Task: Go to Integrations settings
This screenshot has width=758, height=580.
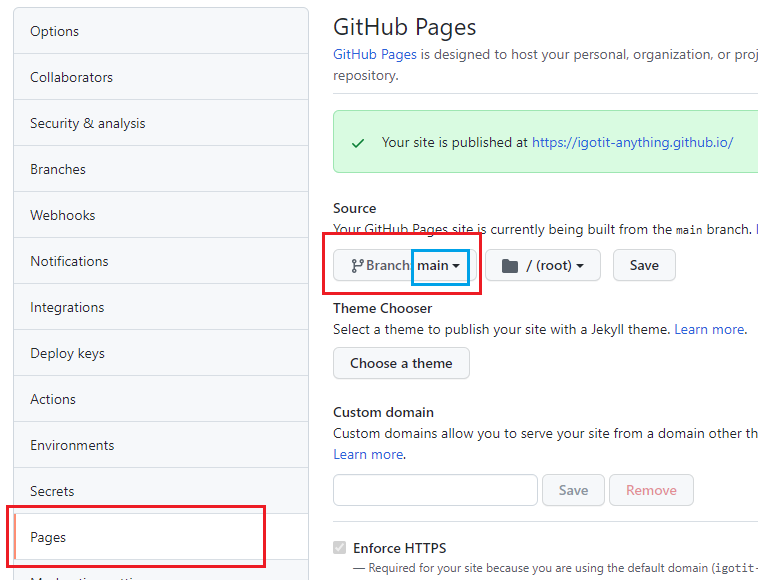Action: 161,307
